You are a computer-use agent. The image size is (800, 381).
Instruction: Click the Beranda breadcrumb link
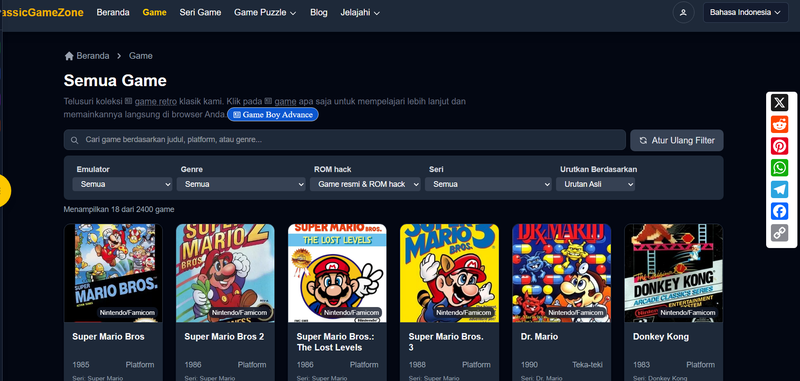click(x=93, y=56)
